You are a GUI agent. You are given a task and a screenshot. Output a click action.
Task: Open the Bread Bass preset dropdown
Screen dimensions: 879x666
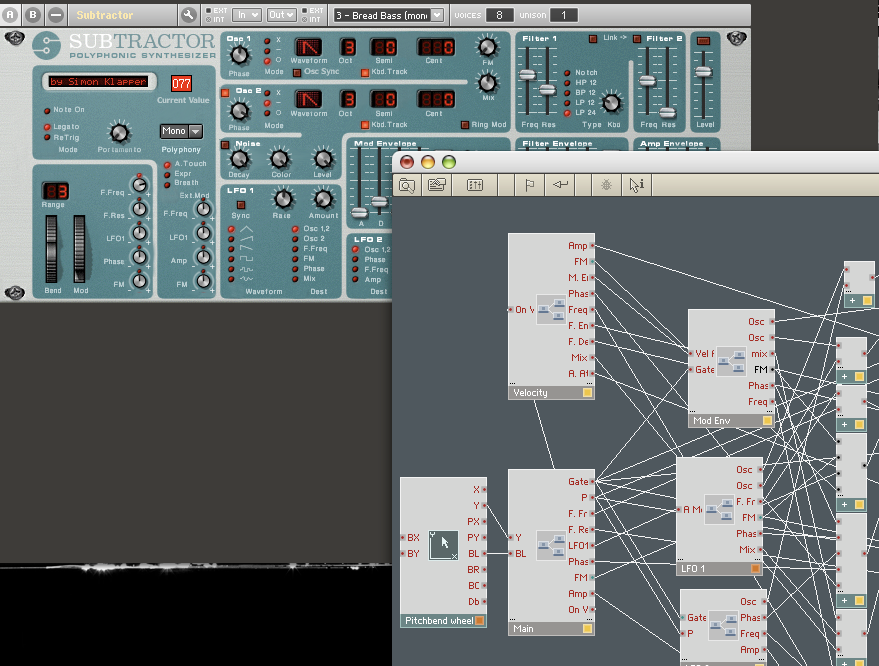coord(389,15)
